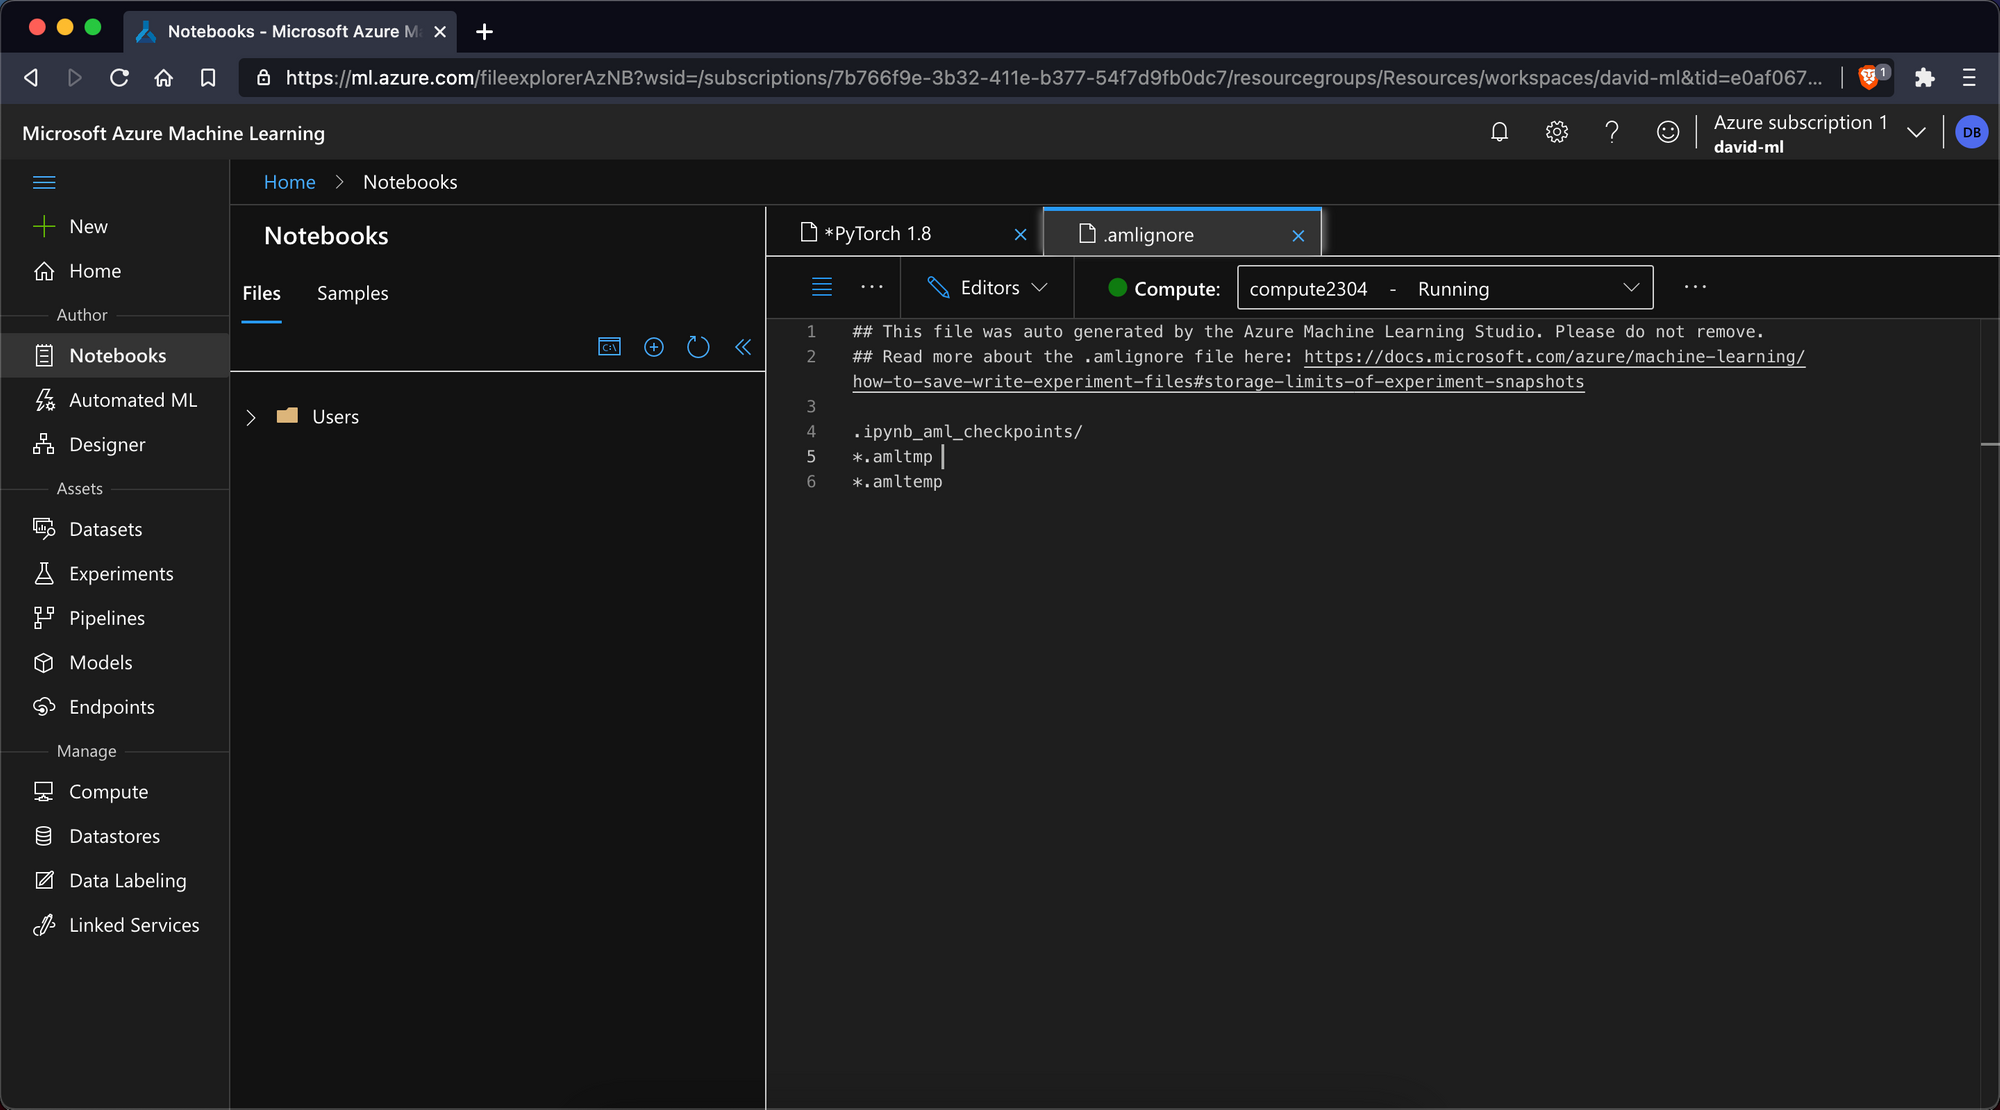Open the notifications bell
2000x1110 pixels.
coord(1499,132)
